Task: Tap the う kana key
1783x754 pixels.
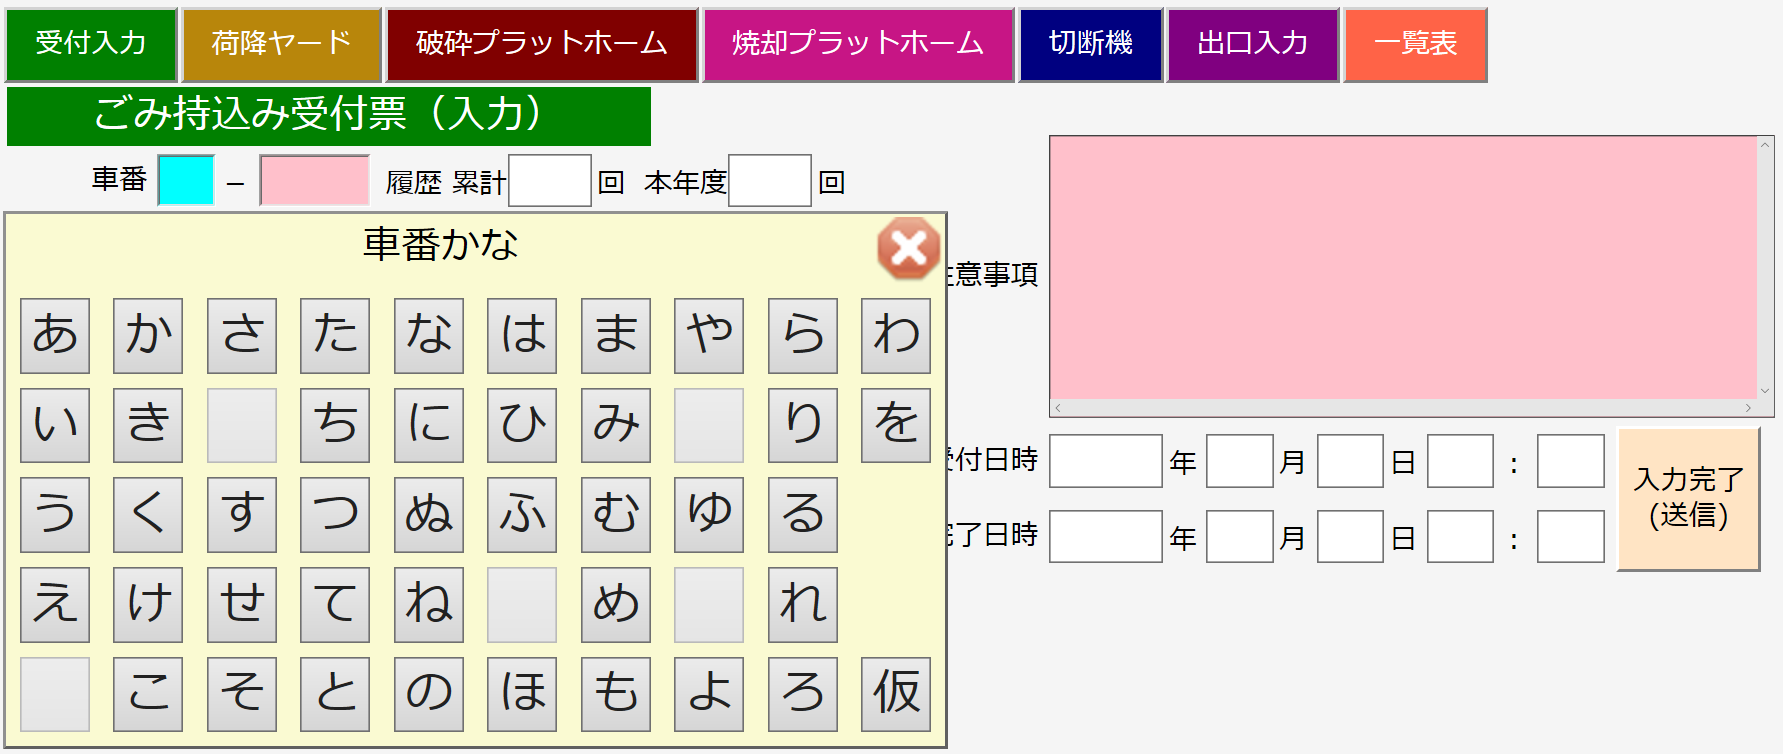Action: point(55,515)
